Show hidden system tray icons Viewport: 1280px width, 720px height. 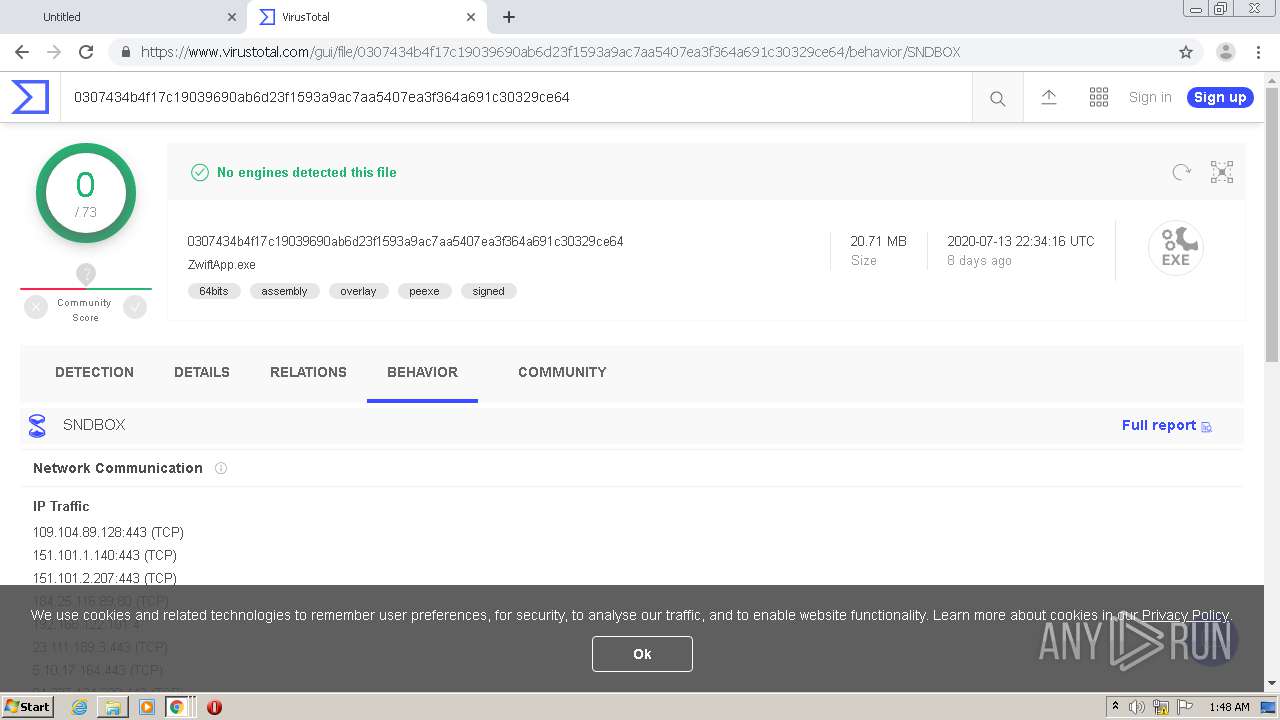point(1115,707)
